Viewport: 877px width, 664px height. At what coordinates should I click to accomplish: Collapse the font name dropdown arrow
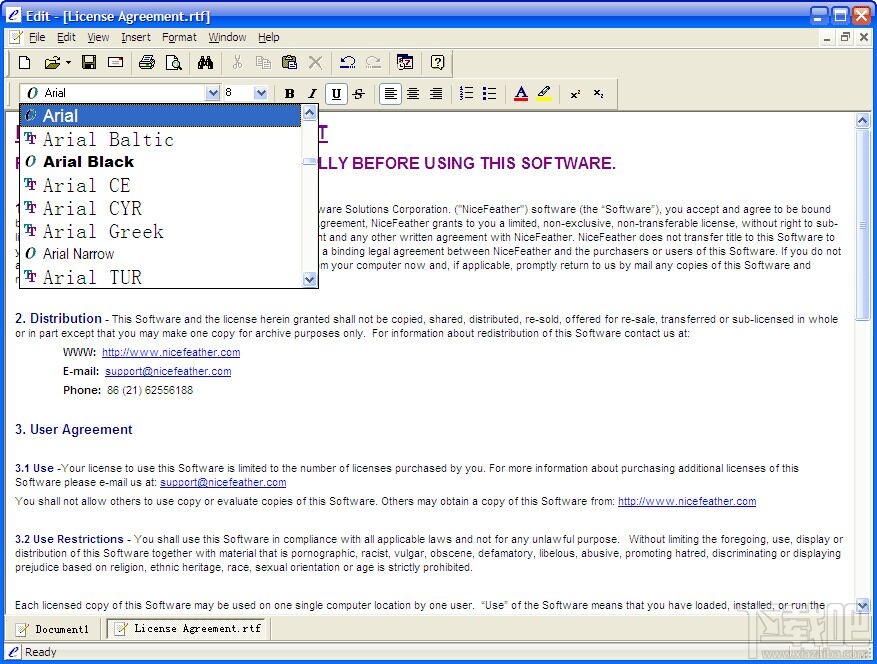click(213, 93)
